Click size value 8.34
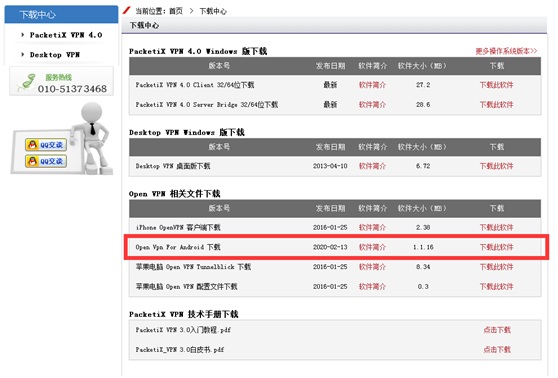This screenshot has width=558, height=378. pos(423,267)
